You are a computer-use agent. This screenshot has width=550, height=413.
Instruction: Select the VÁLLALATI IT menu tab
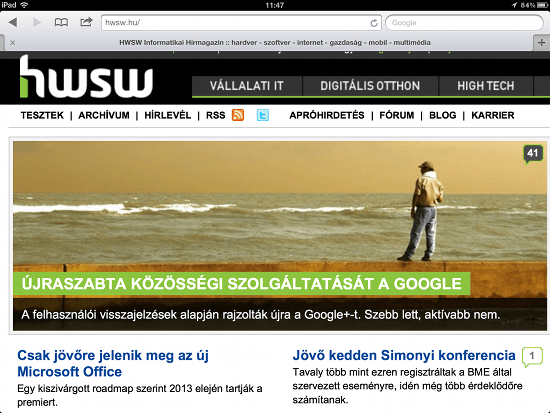coord(247,86)
